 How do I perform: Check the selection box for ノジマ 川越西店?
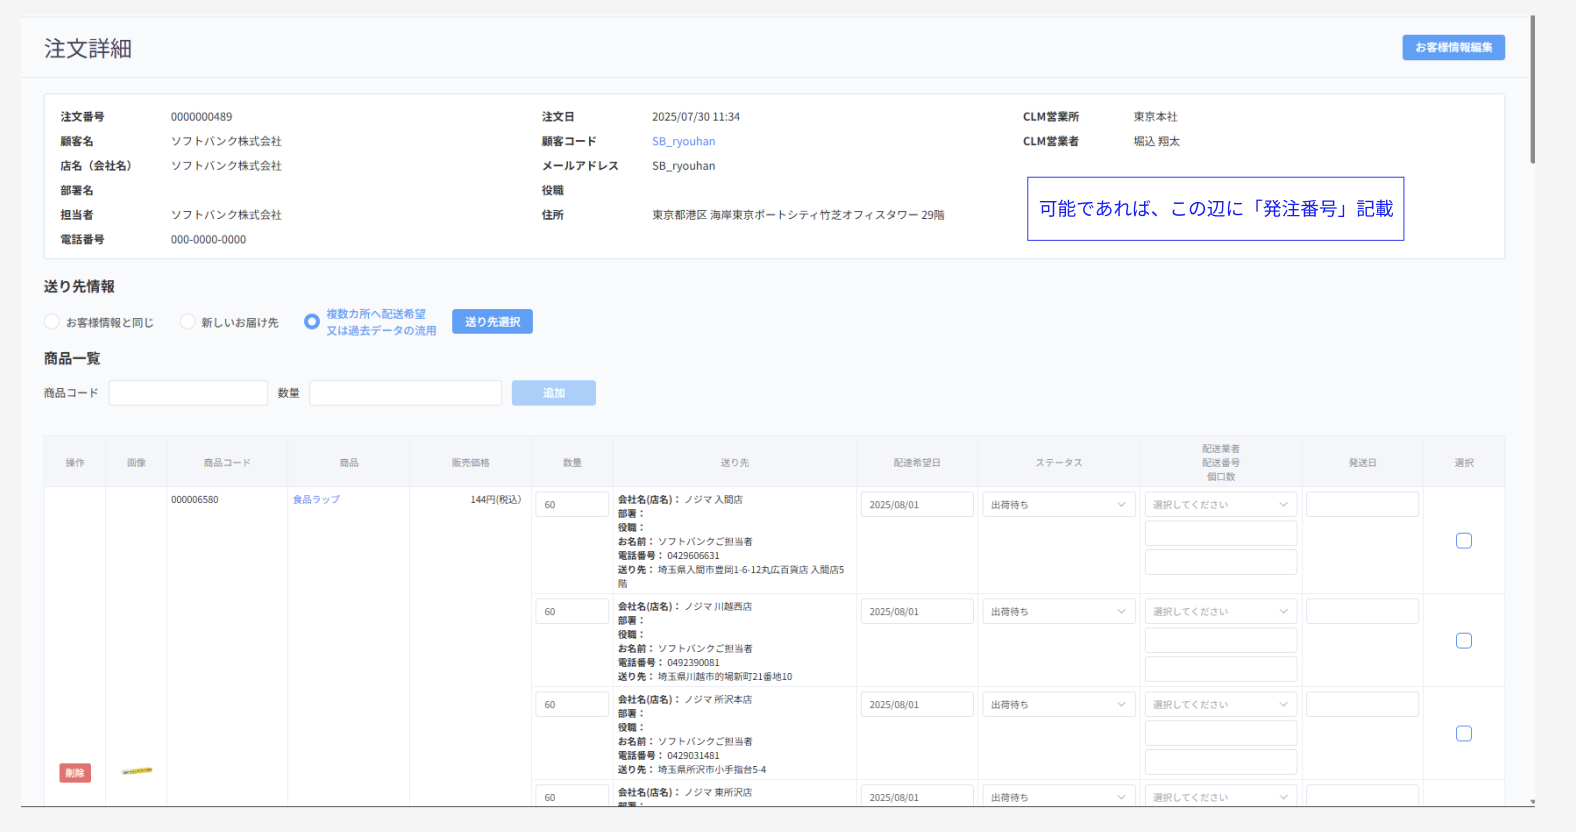(x=1463, y=641)
